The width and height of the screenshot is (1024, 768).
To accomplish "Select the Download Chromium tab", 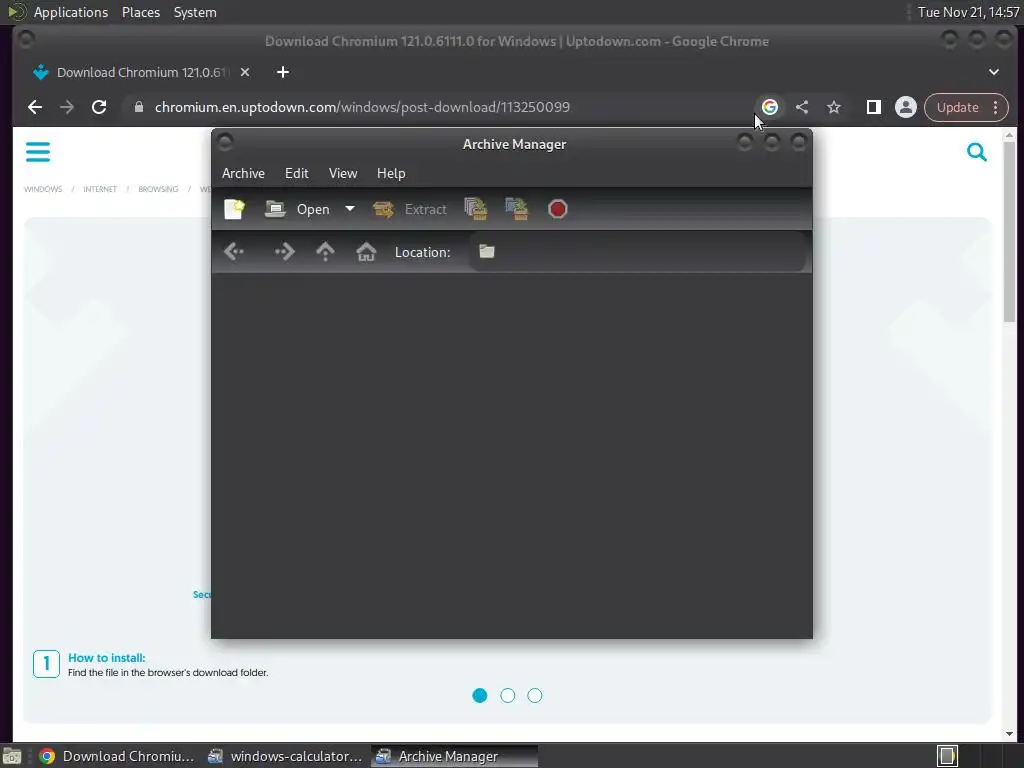I will [x=140, y=72].
